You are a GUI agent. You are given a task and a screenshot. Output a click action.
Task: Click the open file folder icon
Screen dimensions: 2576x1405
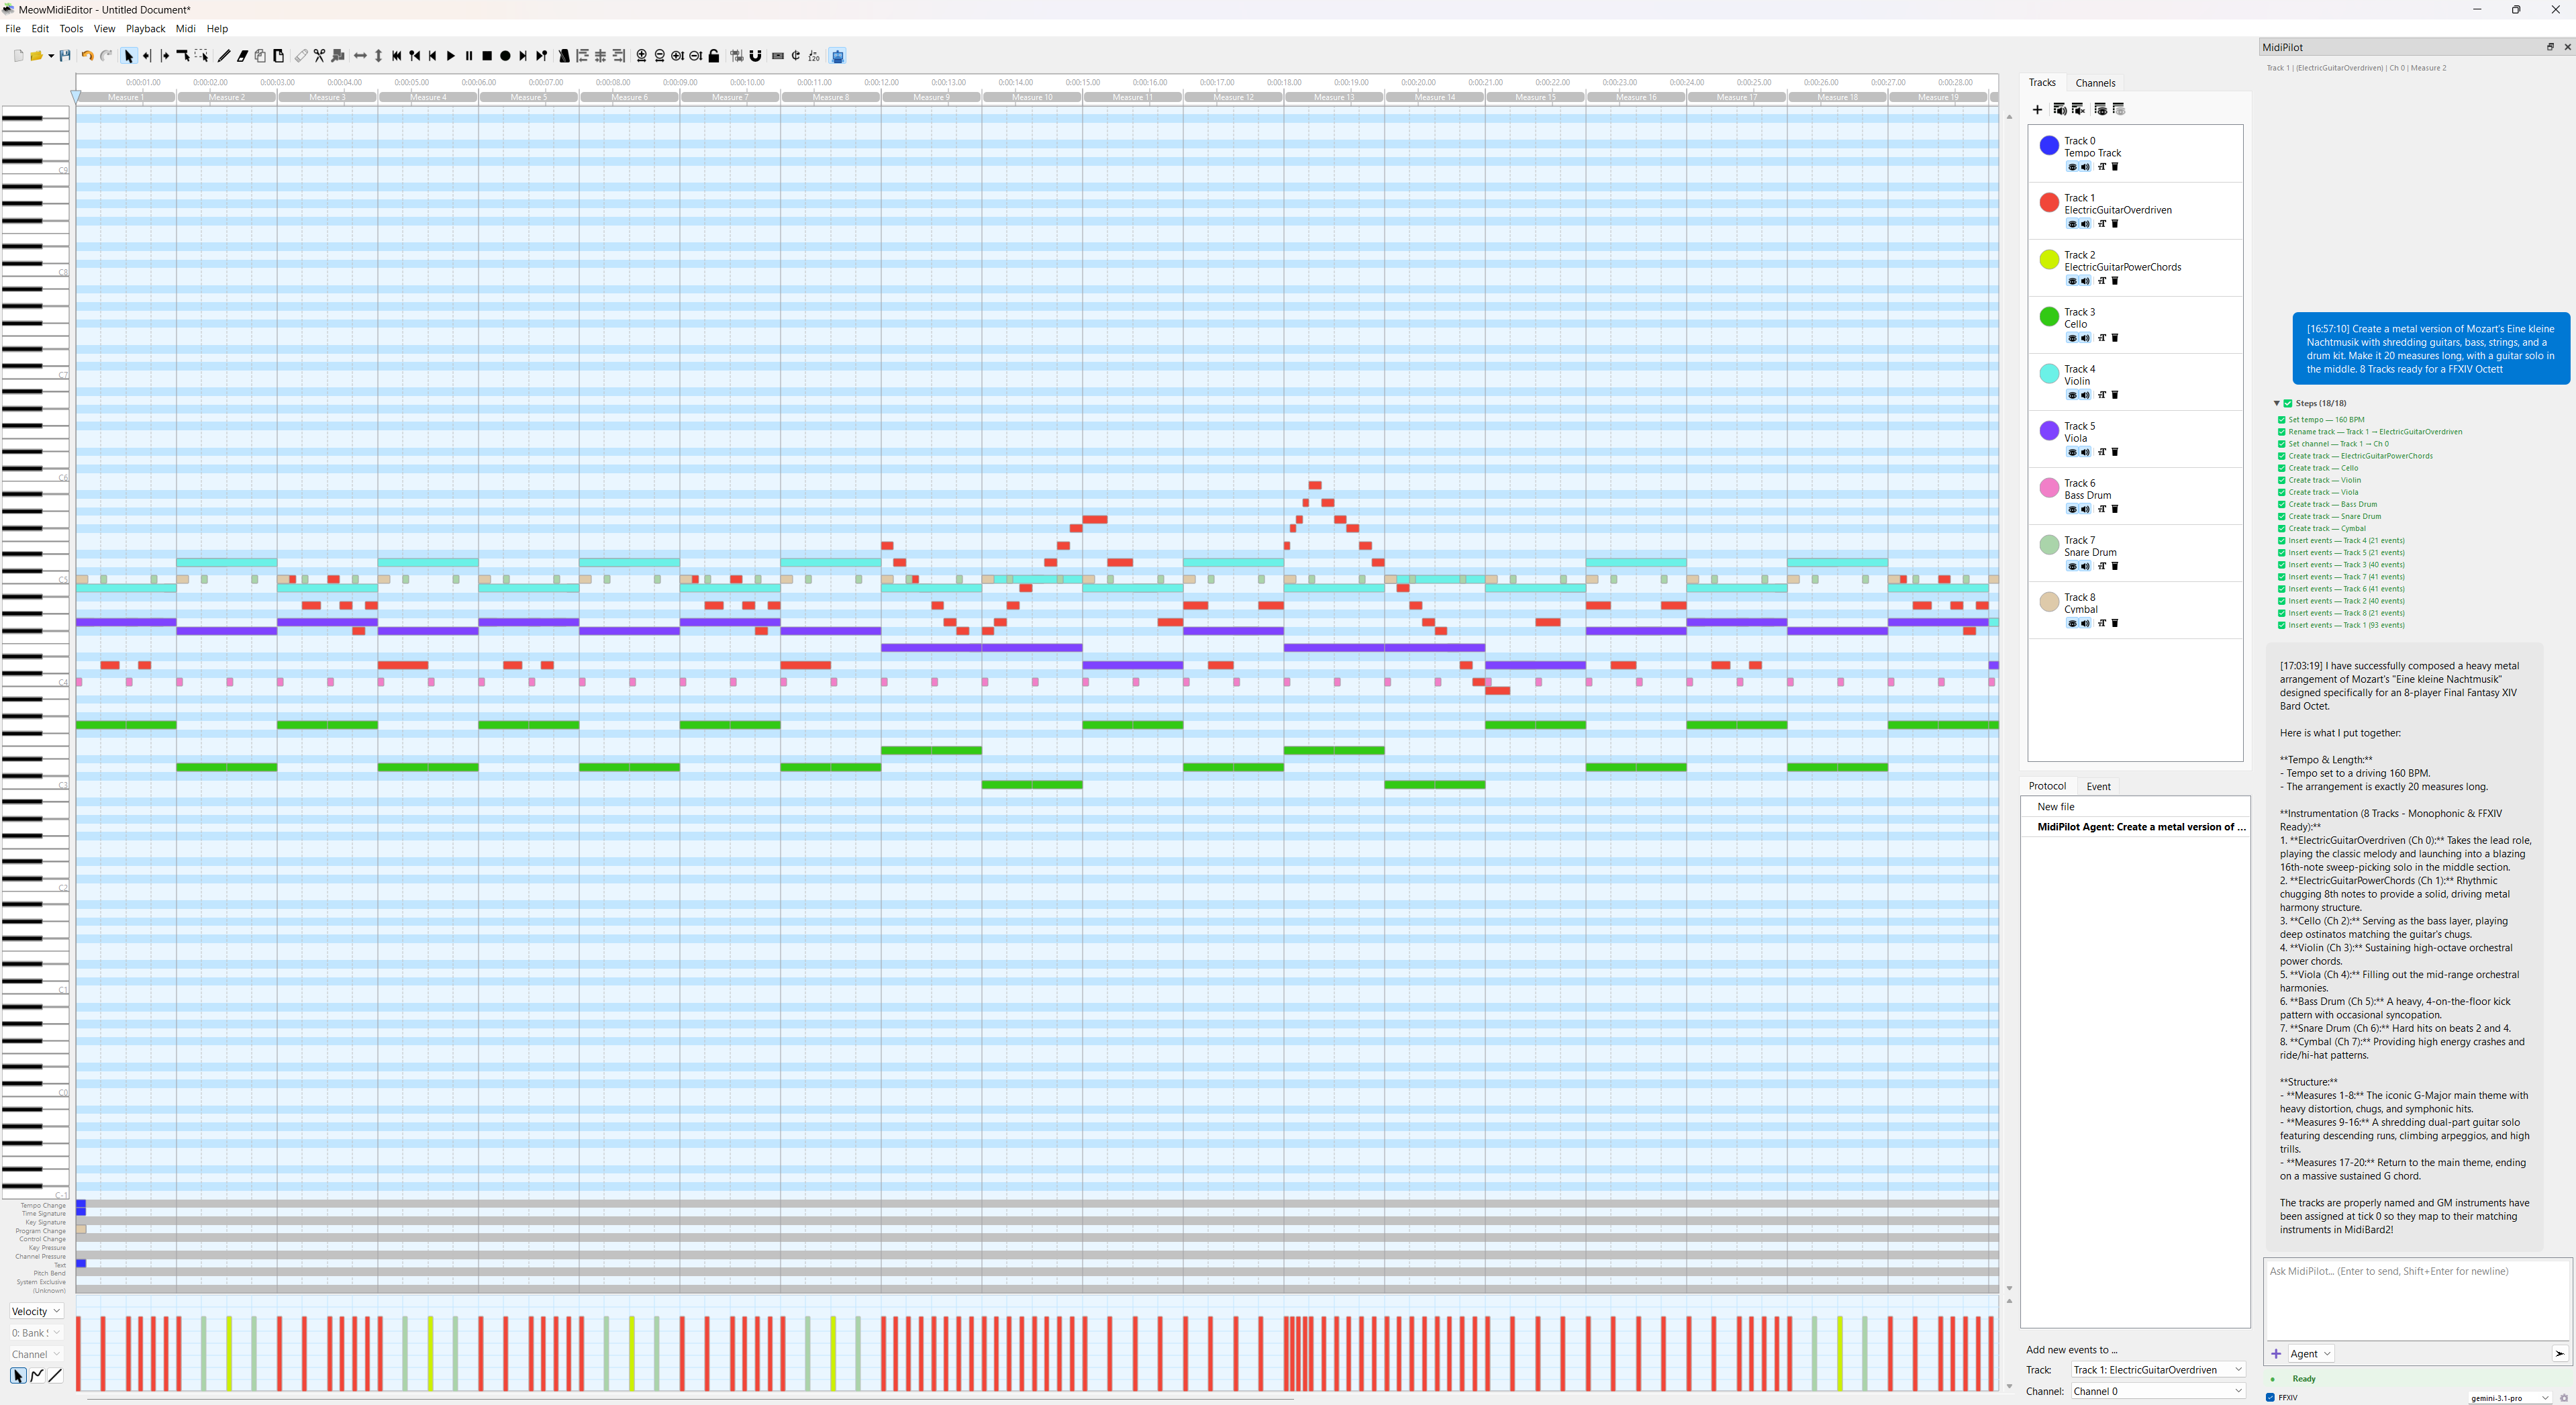pyautogui.click(x=37, y=56)
